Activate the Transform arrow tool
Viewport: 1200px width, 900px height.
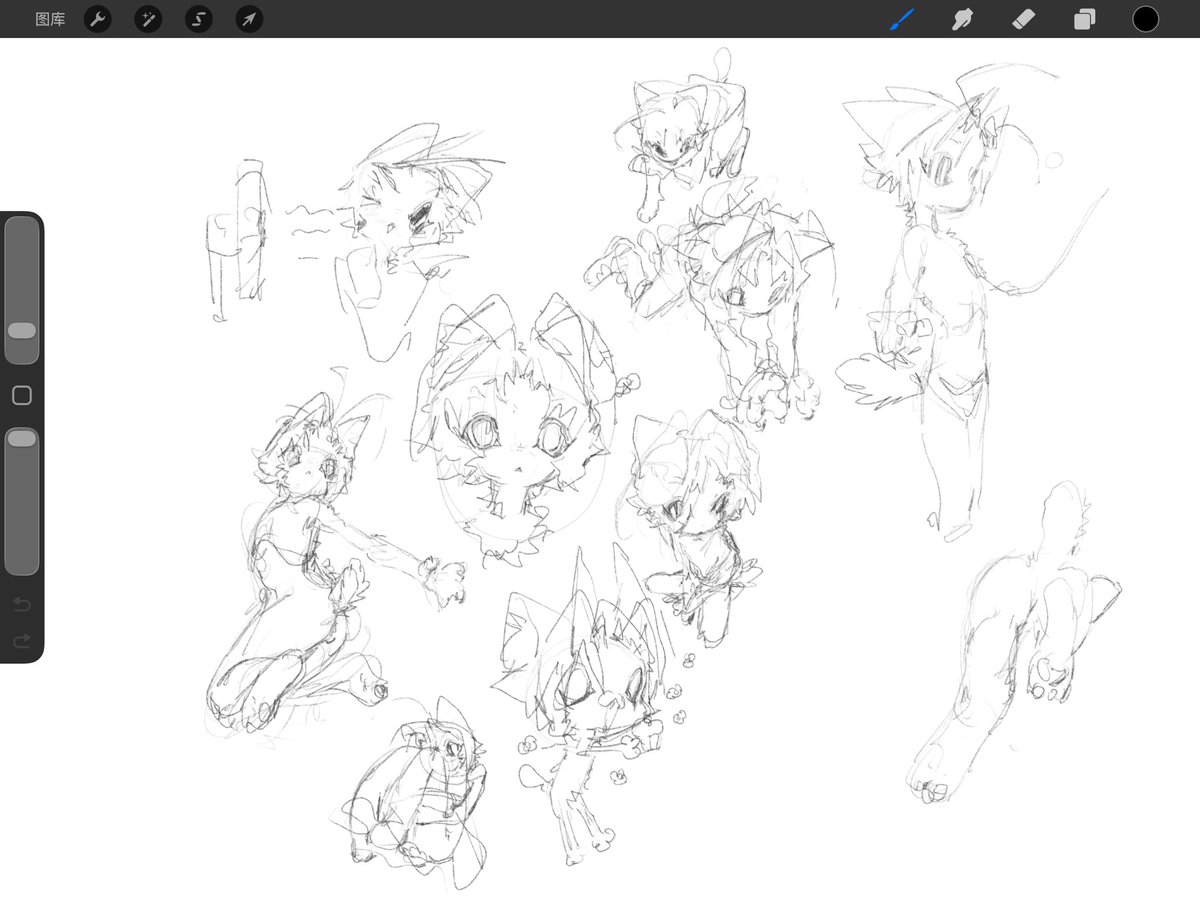pos(249,19)
